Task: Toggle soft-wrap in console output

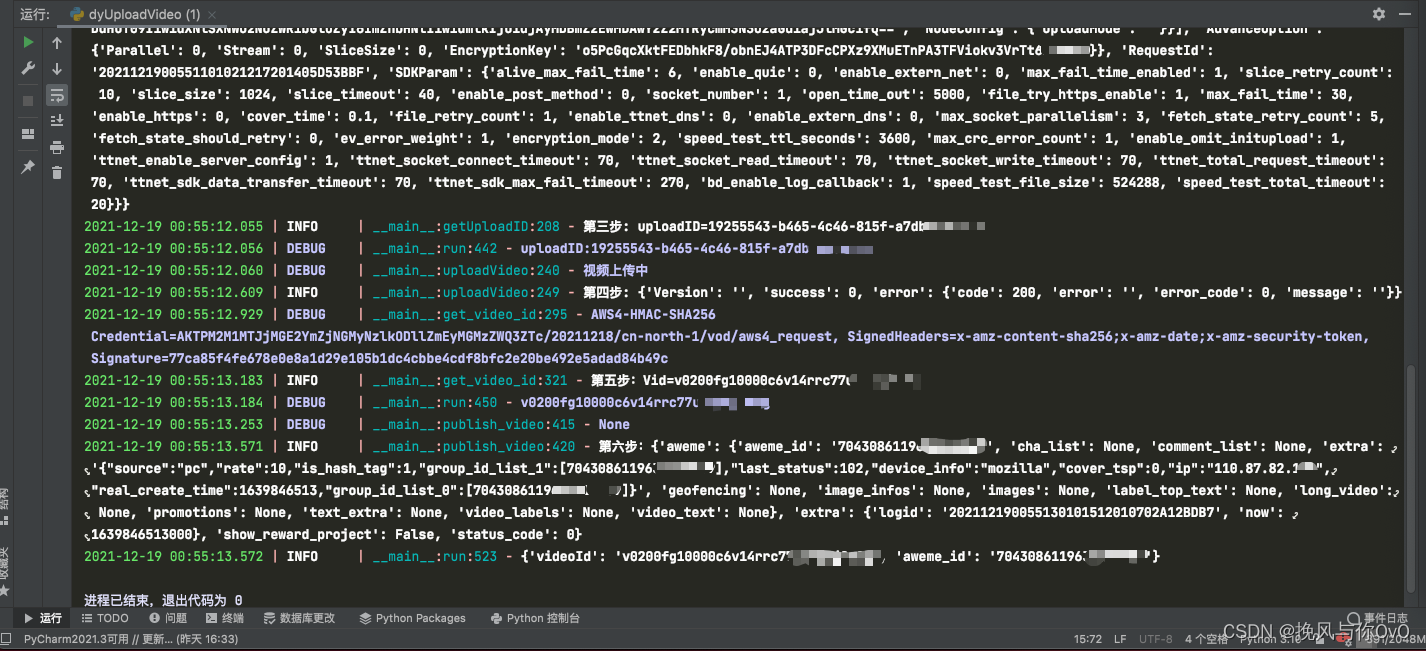Action: click(x=57, y=95)
